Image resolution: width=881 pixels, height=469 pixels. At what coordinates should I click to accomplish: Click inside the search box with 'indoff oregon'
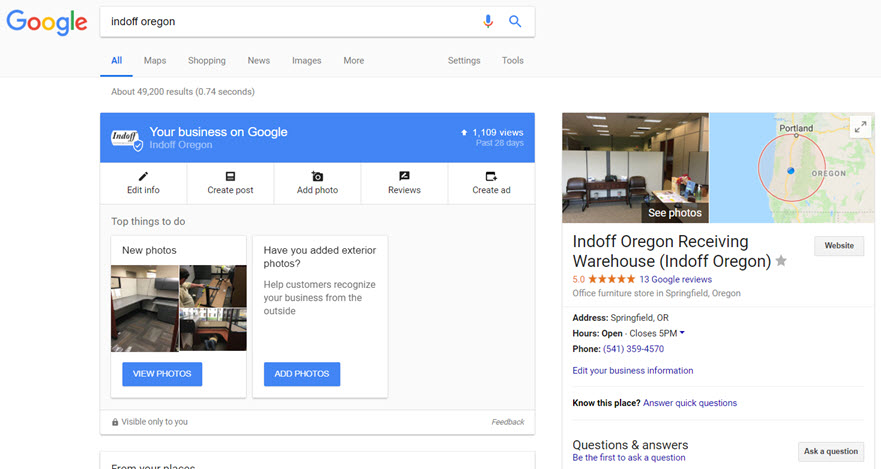(x=290, y=21)
